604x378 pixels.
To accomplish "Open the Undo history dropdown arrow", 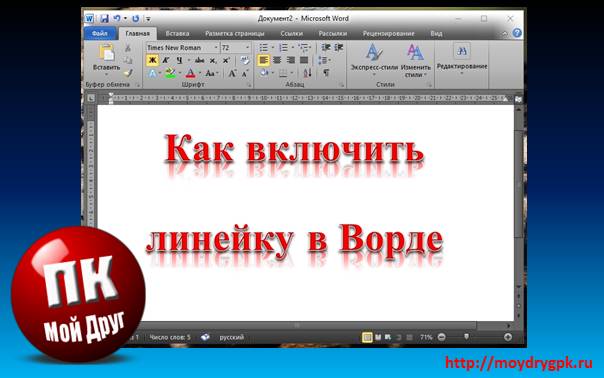I will [126, 18].
